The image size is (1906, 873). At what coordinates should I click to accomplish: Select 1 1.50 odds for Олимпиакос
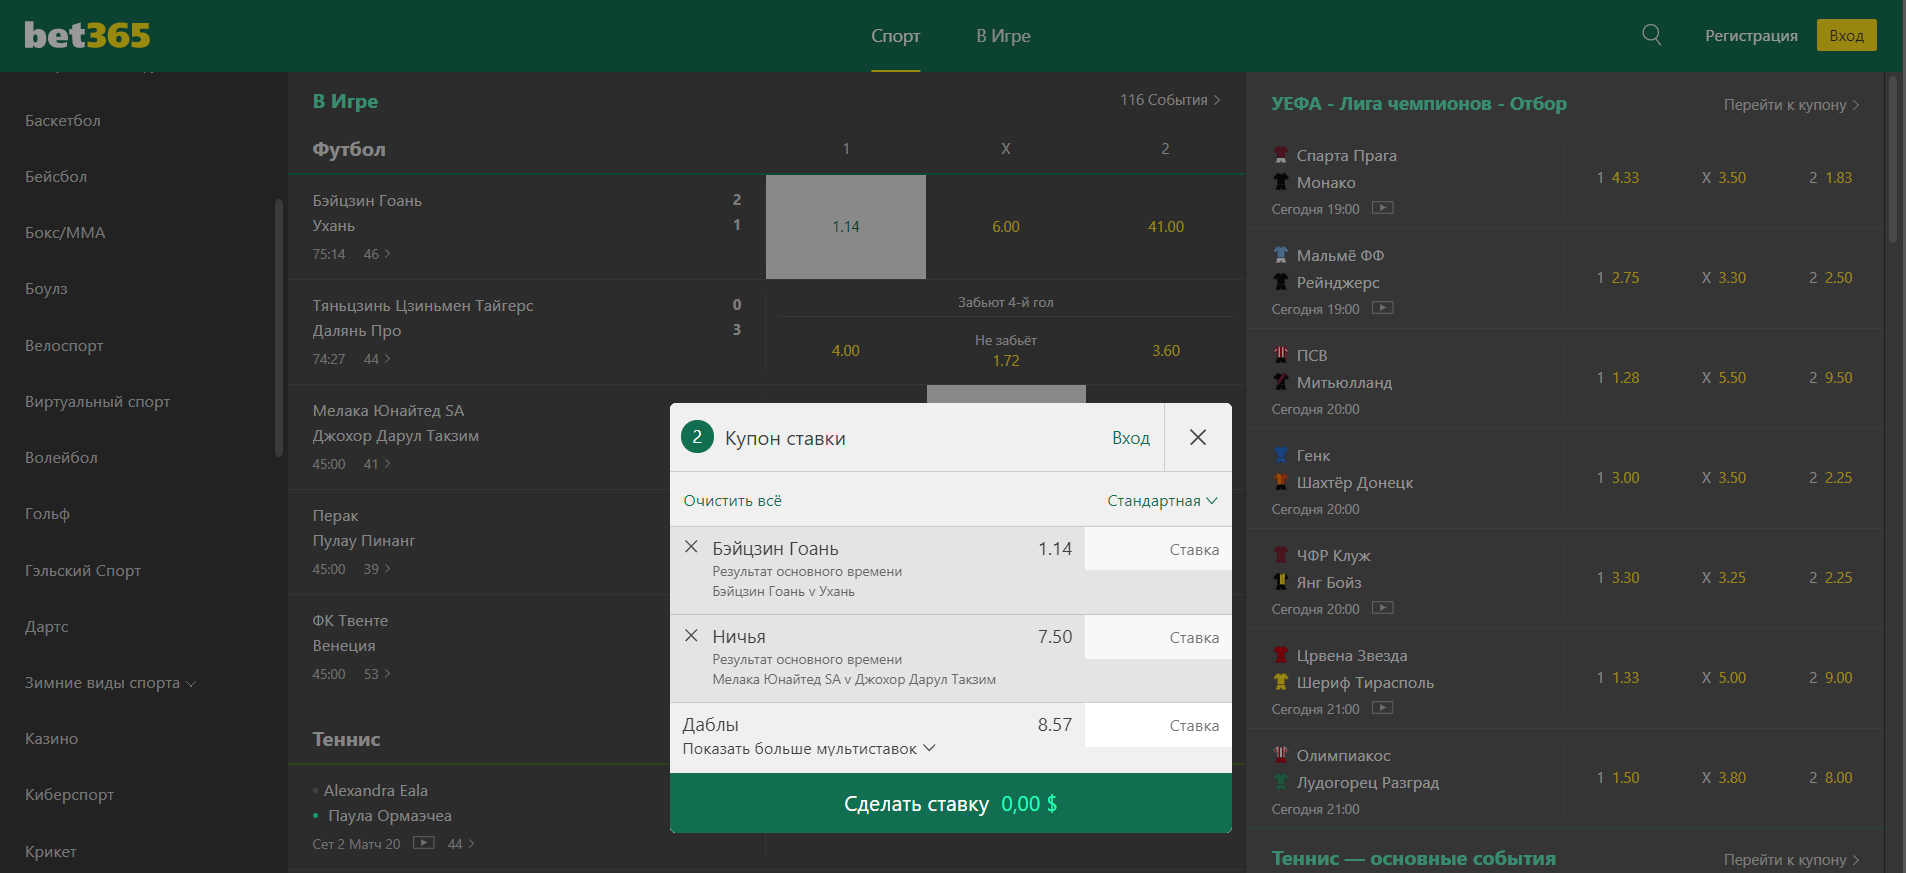tap(1617, 778)
